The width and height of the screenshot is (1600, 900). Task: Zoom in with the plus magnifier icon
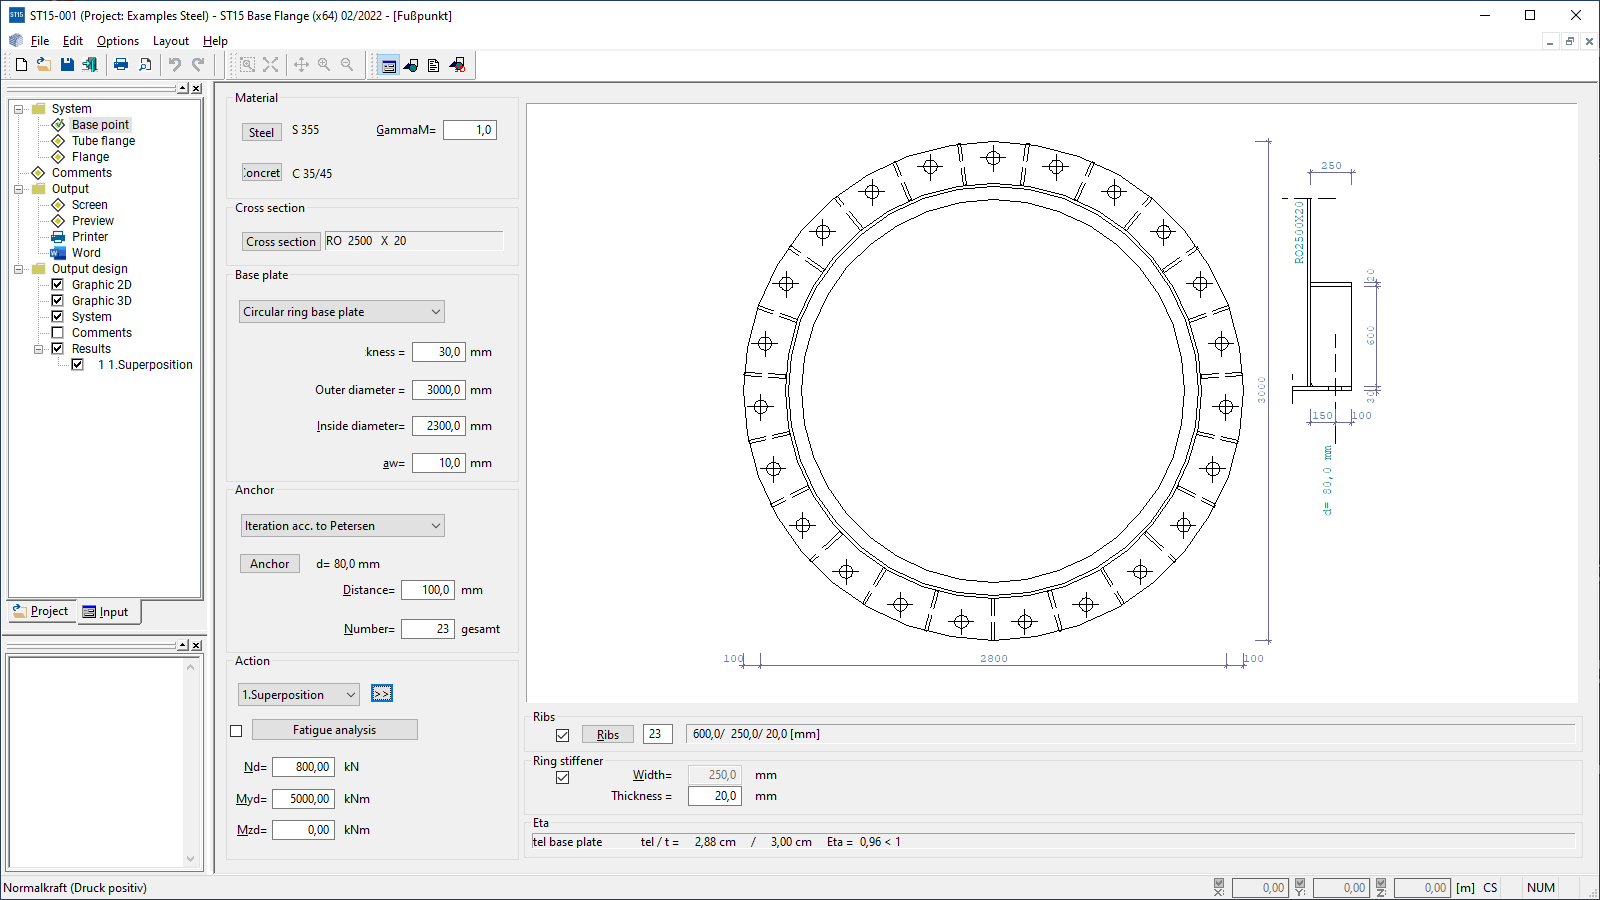(324, 65)
